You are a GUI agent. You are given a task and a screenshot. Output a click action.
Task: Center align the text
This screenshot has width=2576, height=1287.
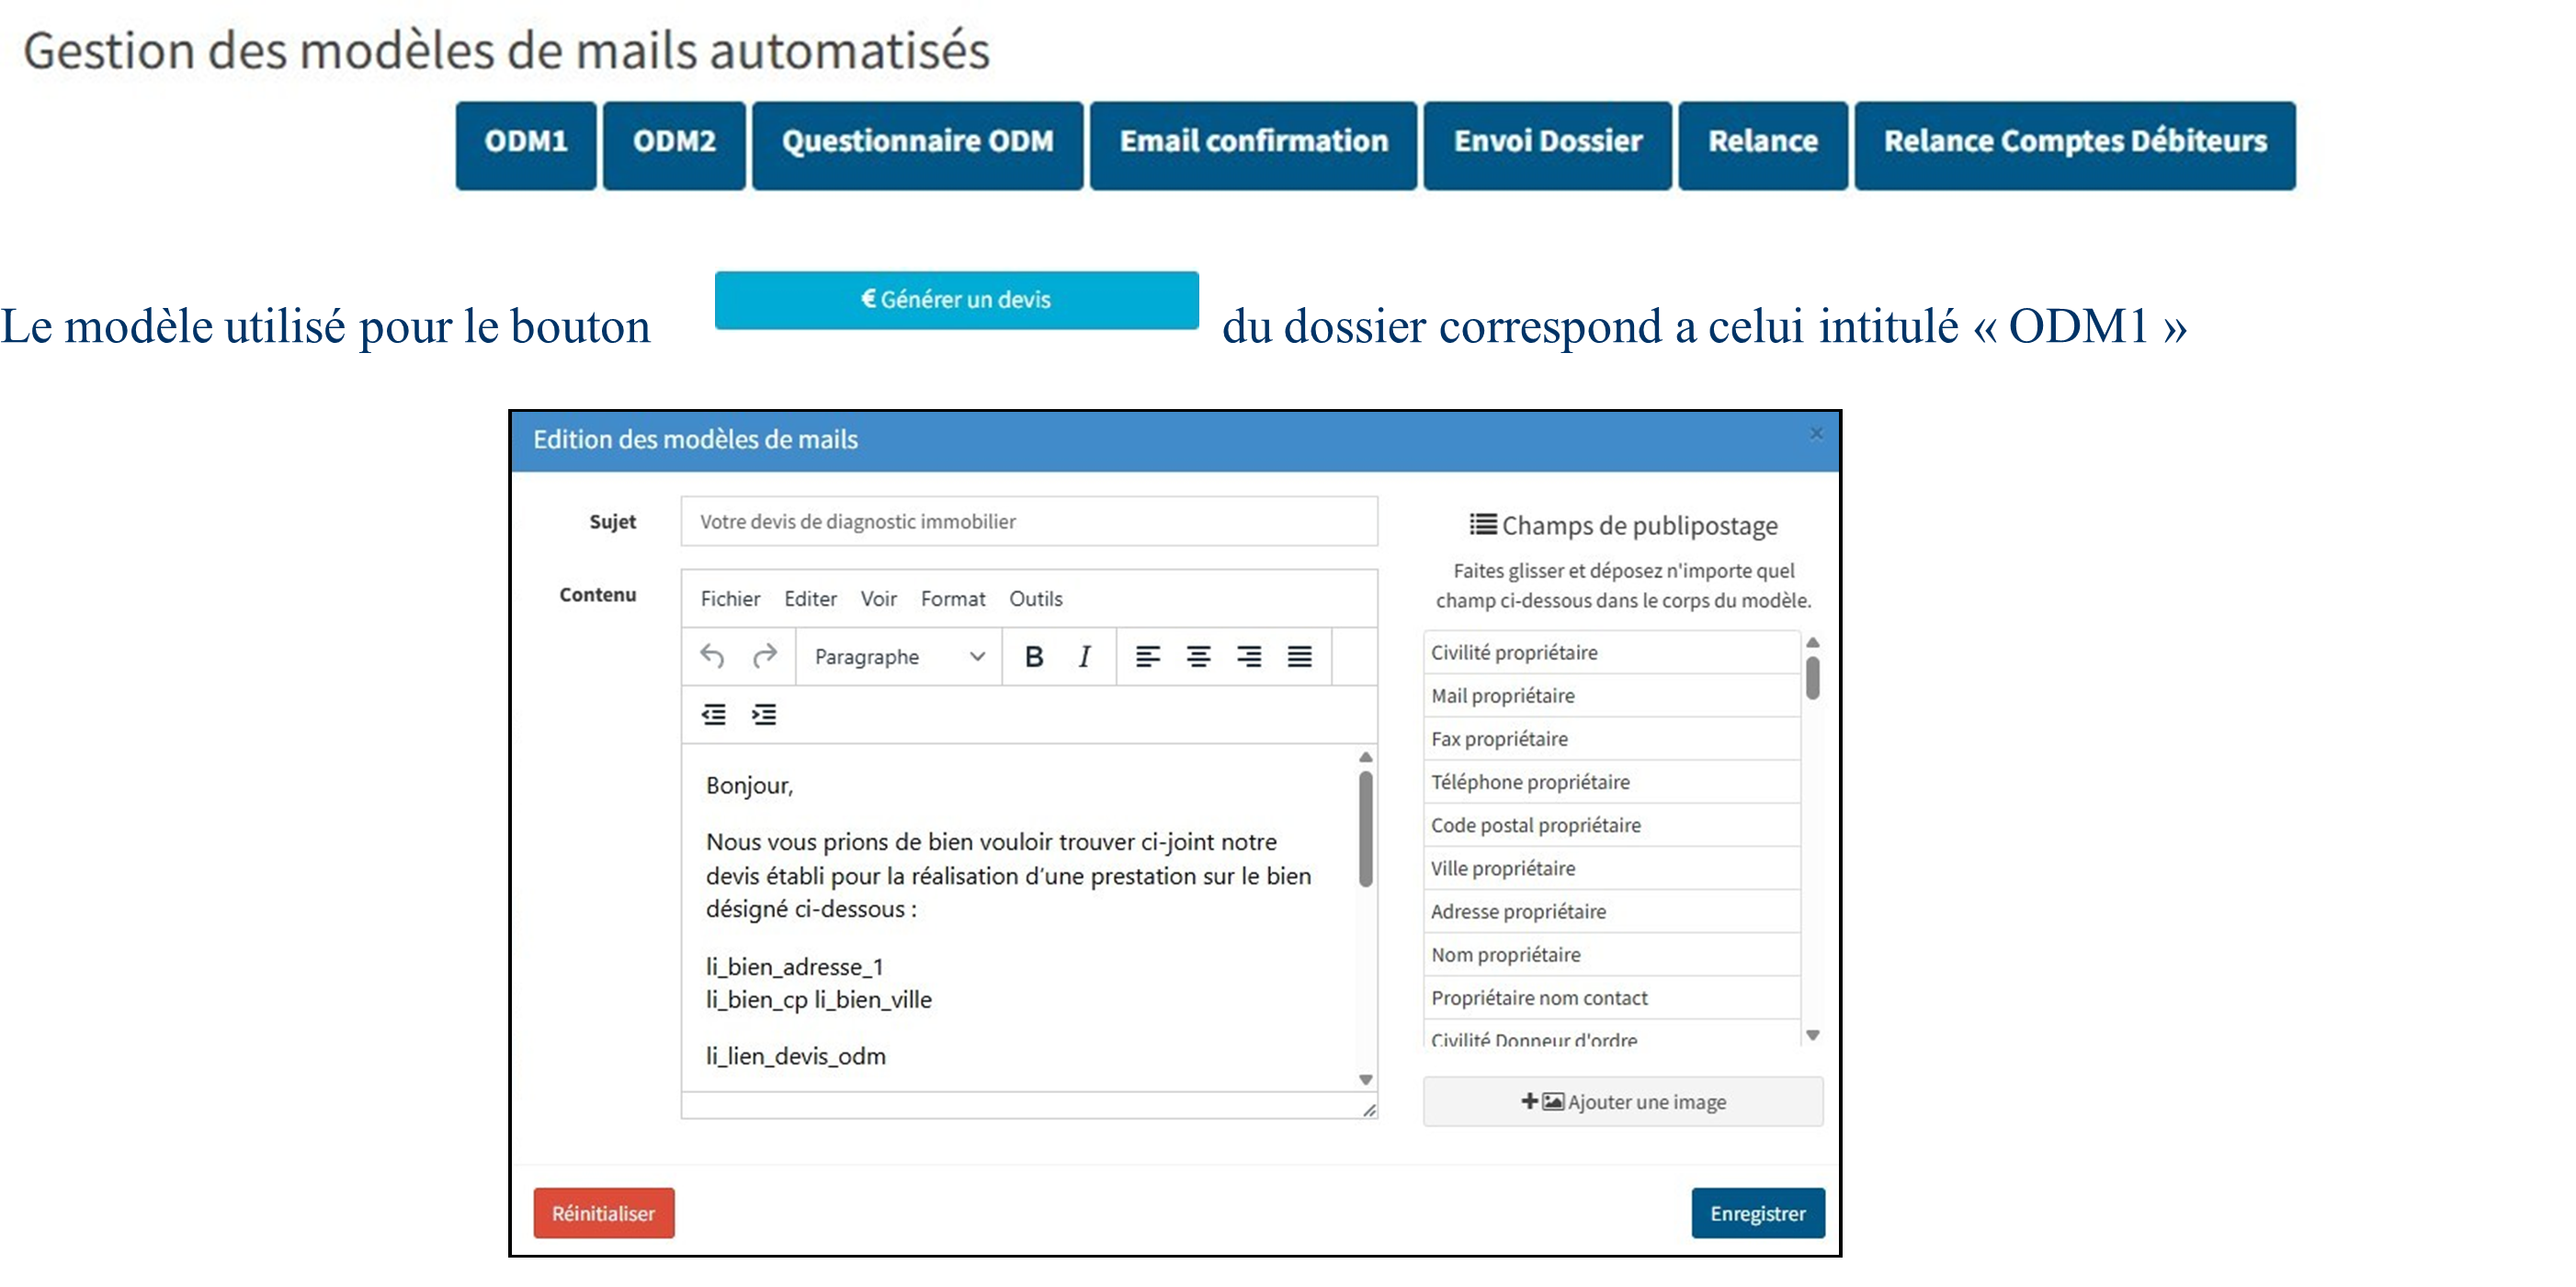[x=1198, y=656]
